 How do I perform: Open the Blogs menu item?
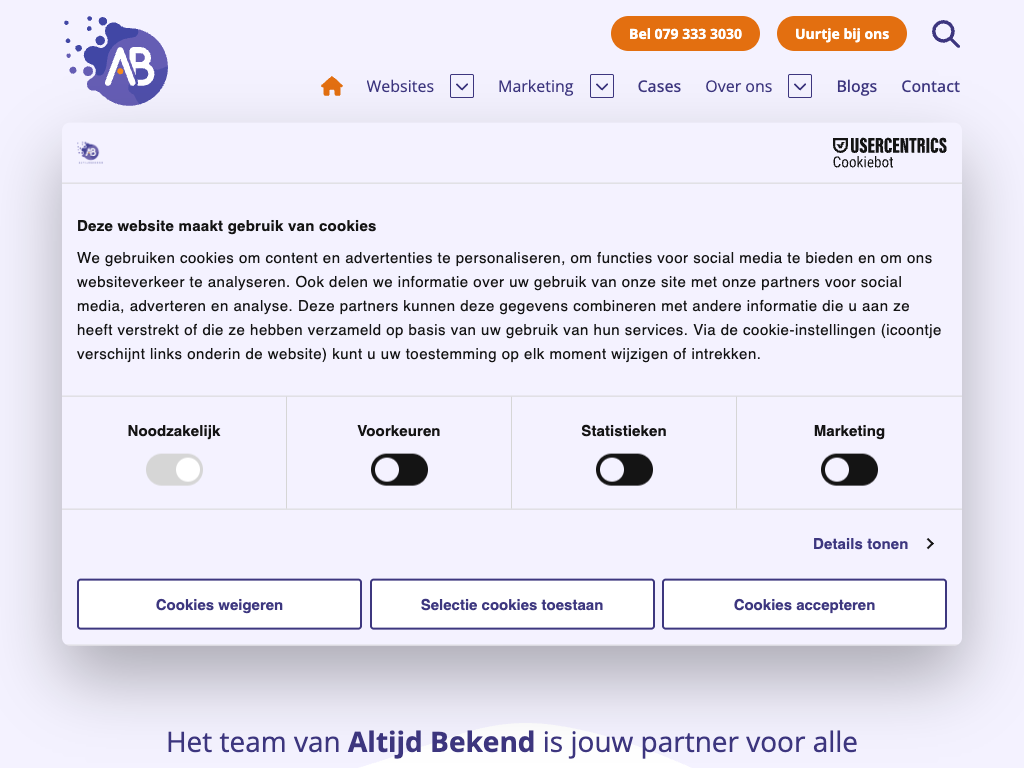click(856, 87)
